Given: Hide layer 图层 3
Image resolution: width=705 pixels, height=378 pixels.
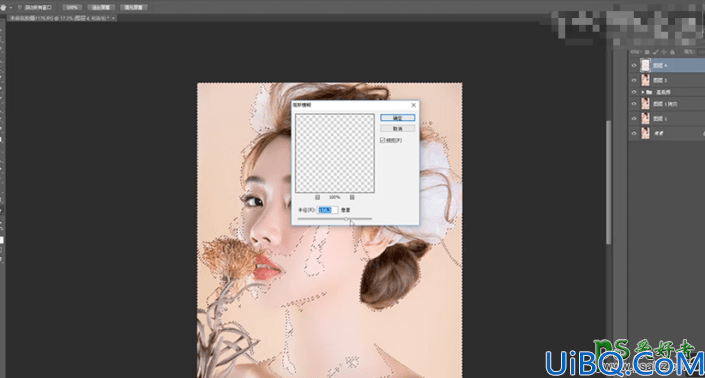Looking at the screenshot, I should click(634, 80).
